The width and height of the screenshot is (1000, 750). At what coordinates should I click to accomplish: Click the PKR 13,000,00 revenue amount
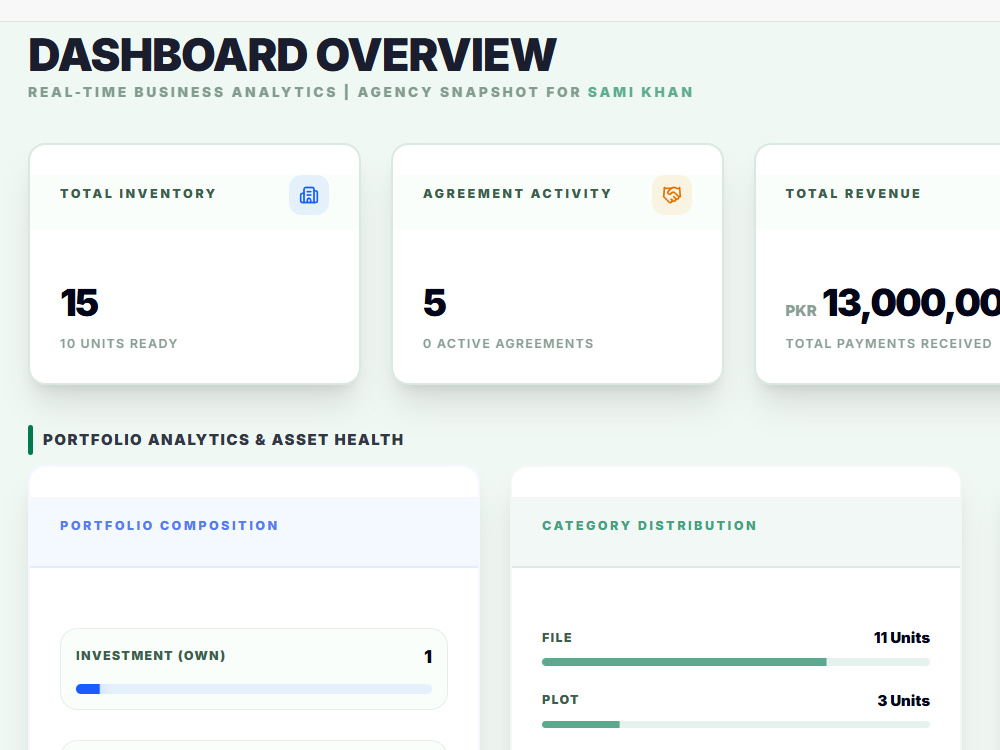click(893, 303)
